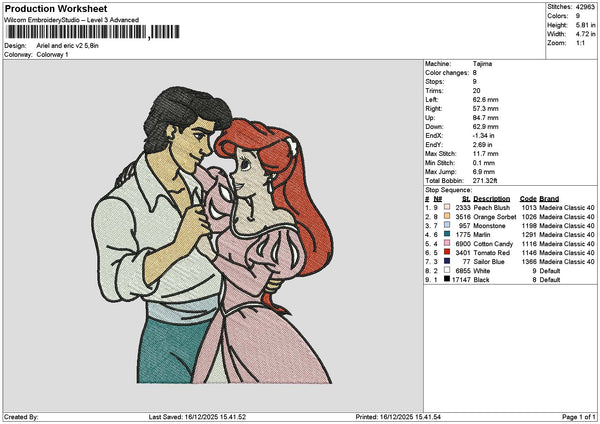
Task: Click the Down value 62.9 mm
Action: (x=485, y=127)
